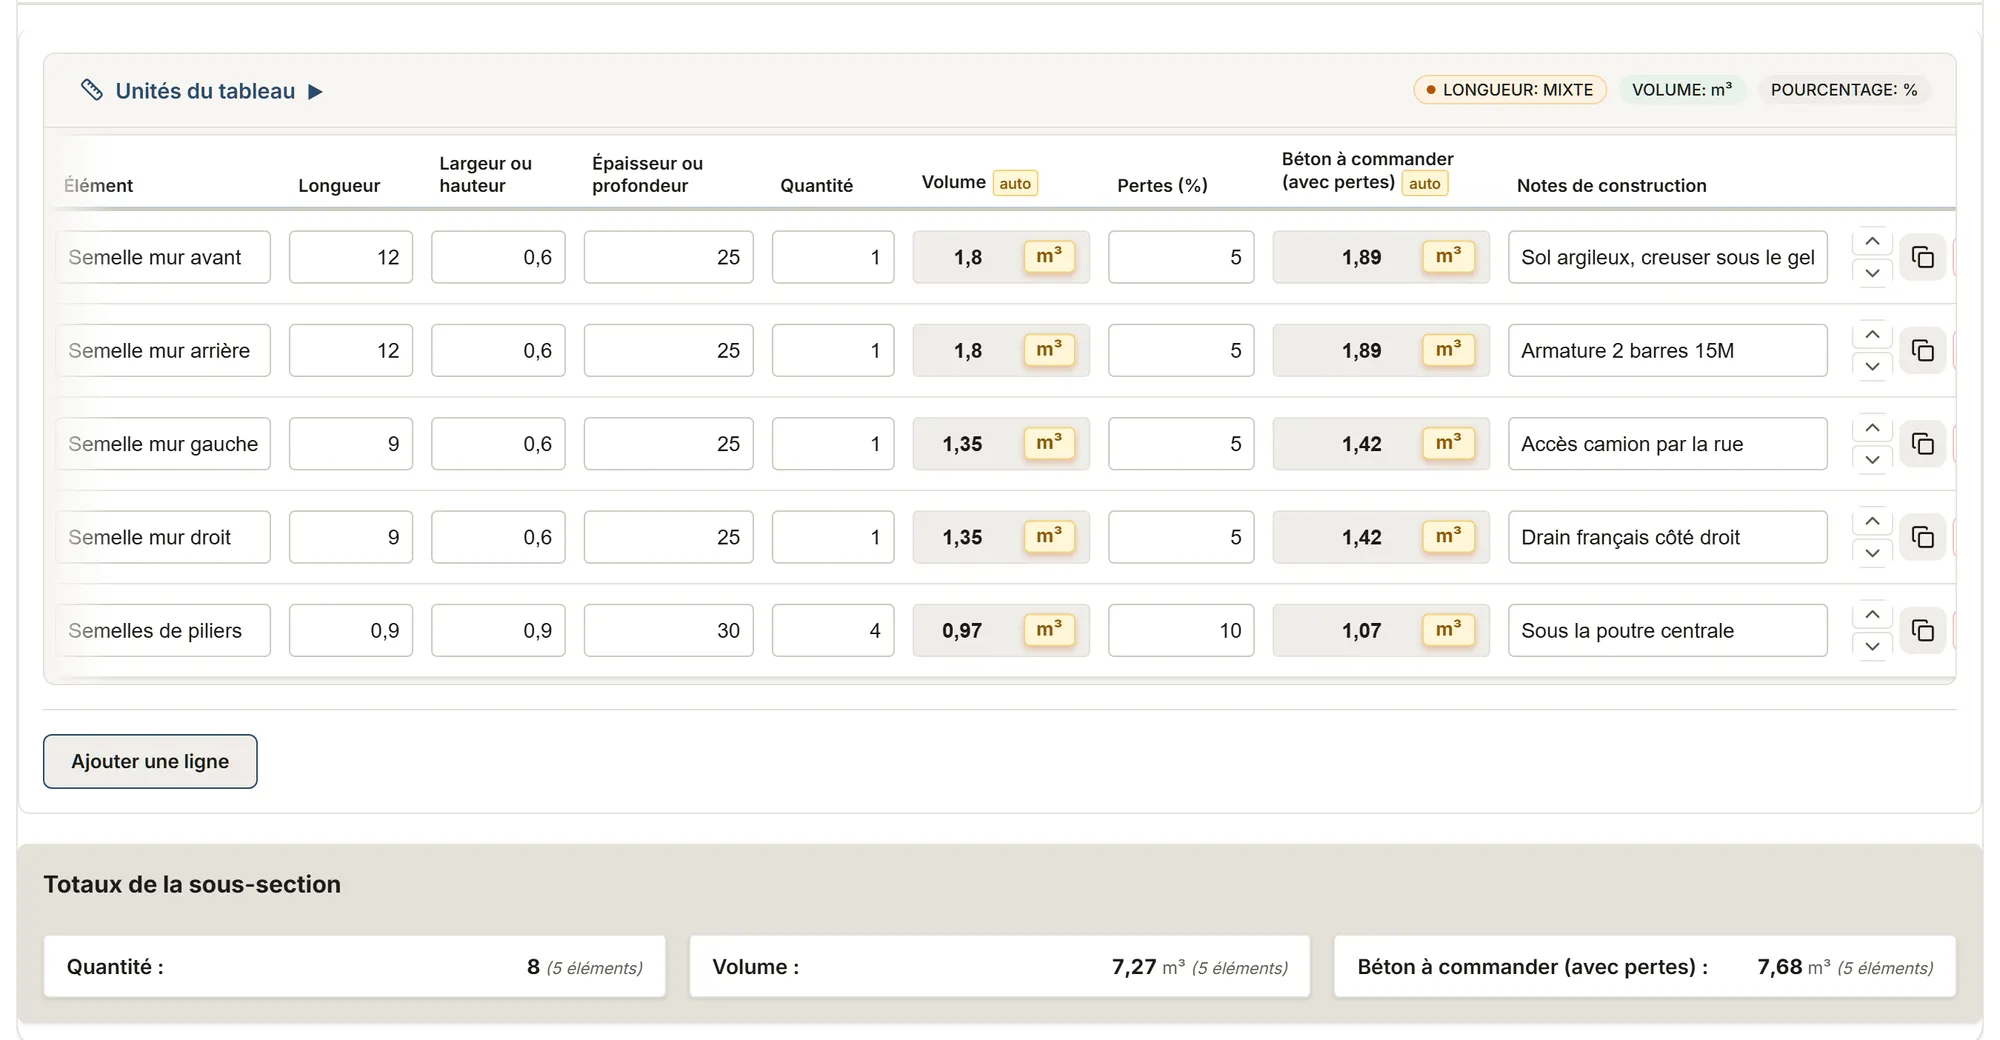Screen dimensions: 2000x1040
Task: Click the Quantité total value 8
Action: tap(533, 967)
